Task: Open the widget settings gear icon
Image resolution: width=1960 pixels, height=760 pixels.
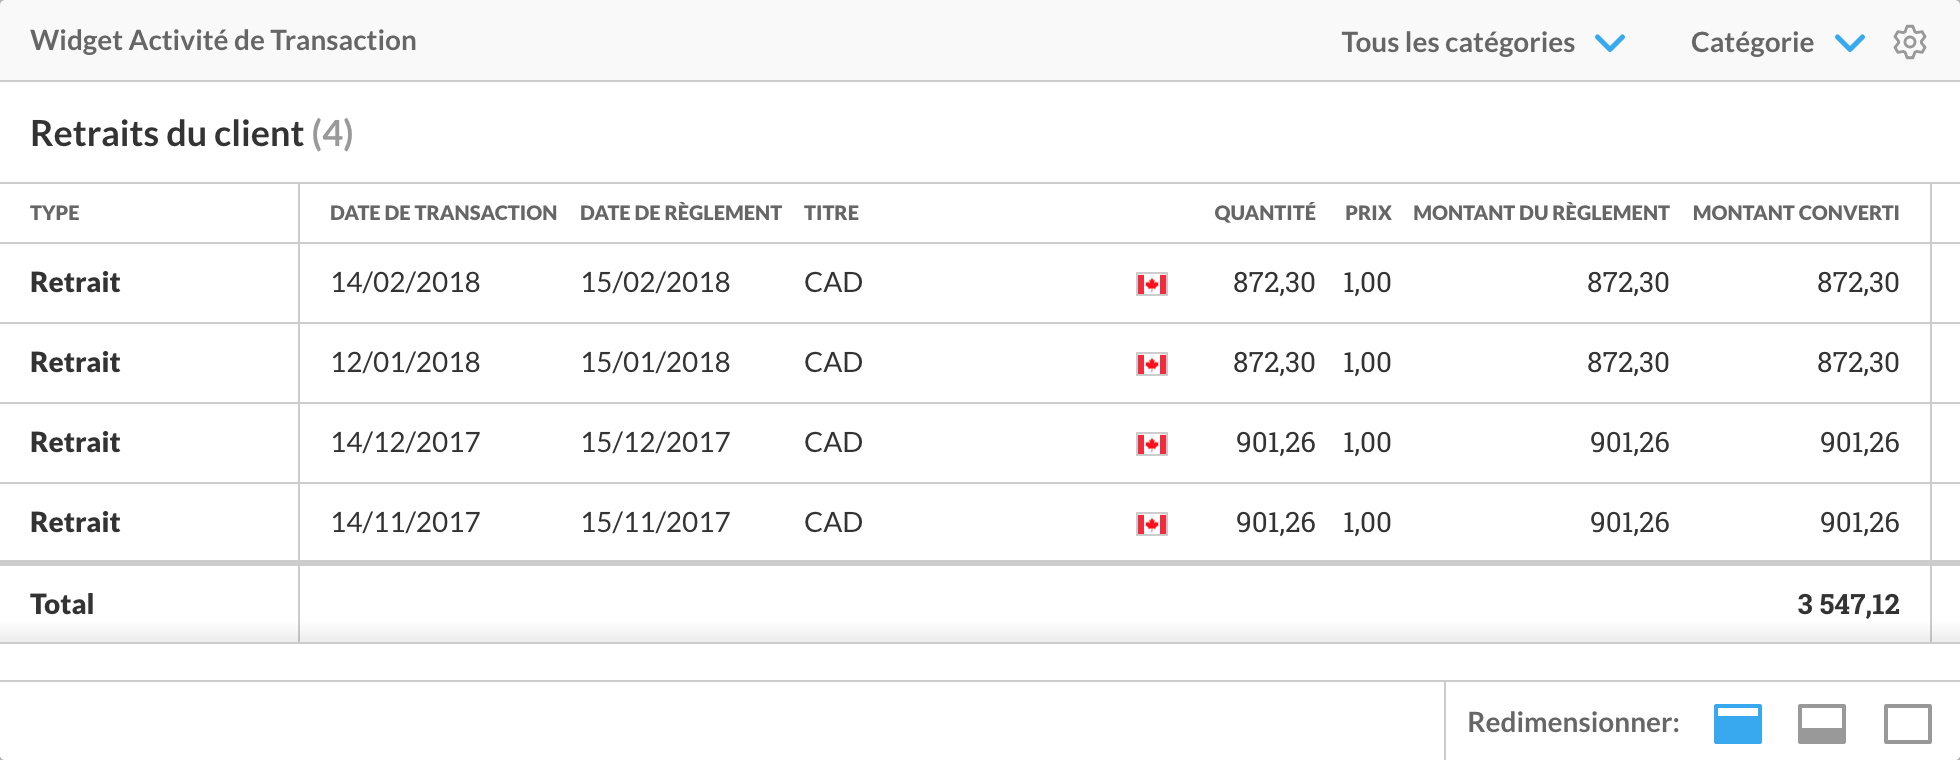Action: (1909, 42)
